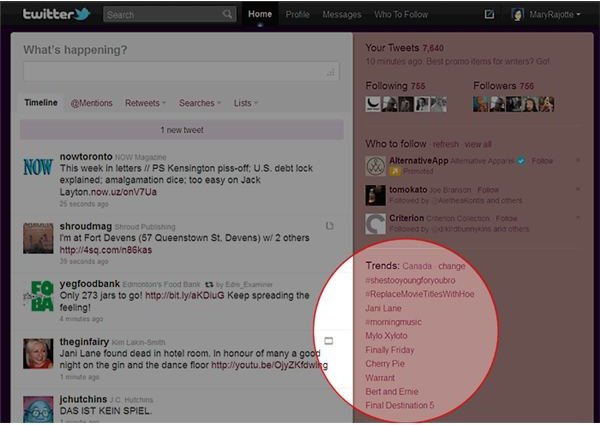The width and height of the screenshot is (600, 425).
Task: Click the yellow Promoted icon
Action: 395,171
